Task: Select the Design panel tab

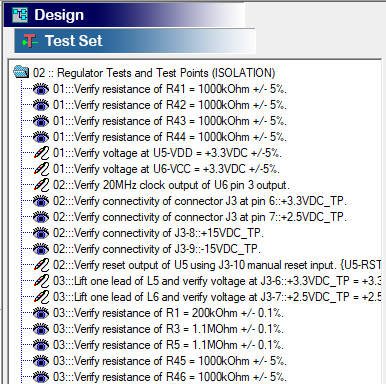Action: coord(124,15)
